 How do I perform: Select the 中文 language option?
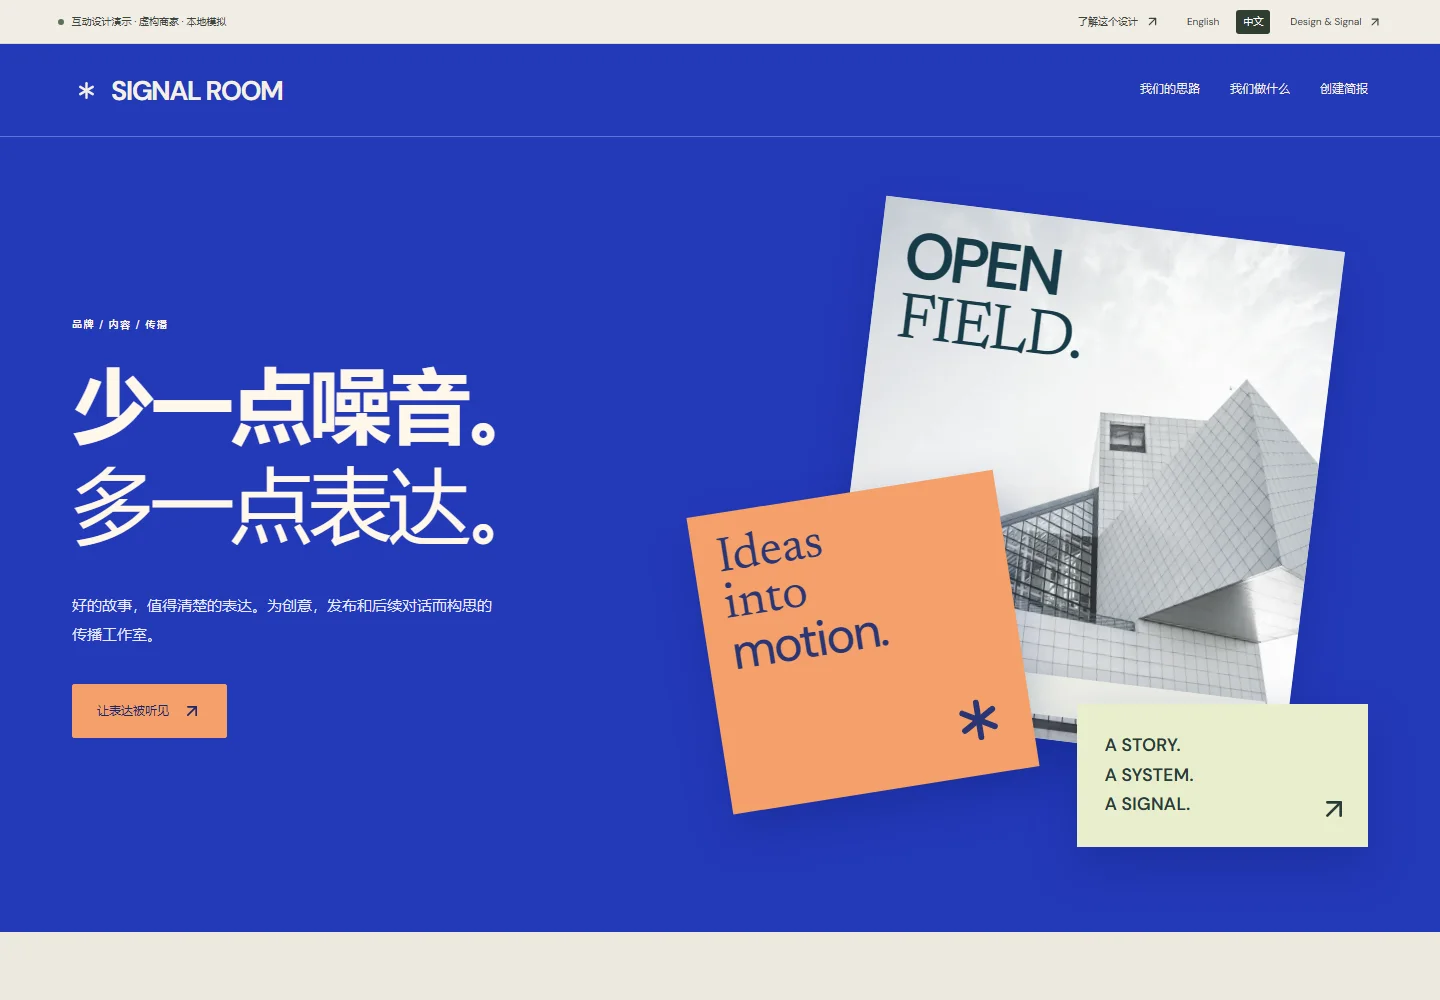[x=1253, y=22]
